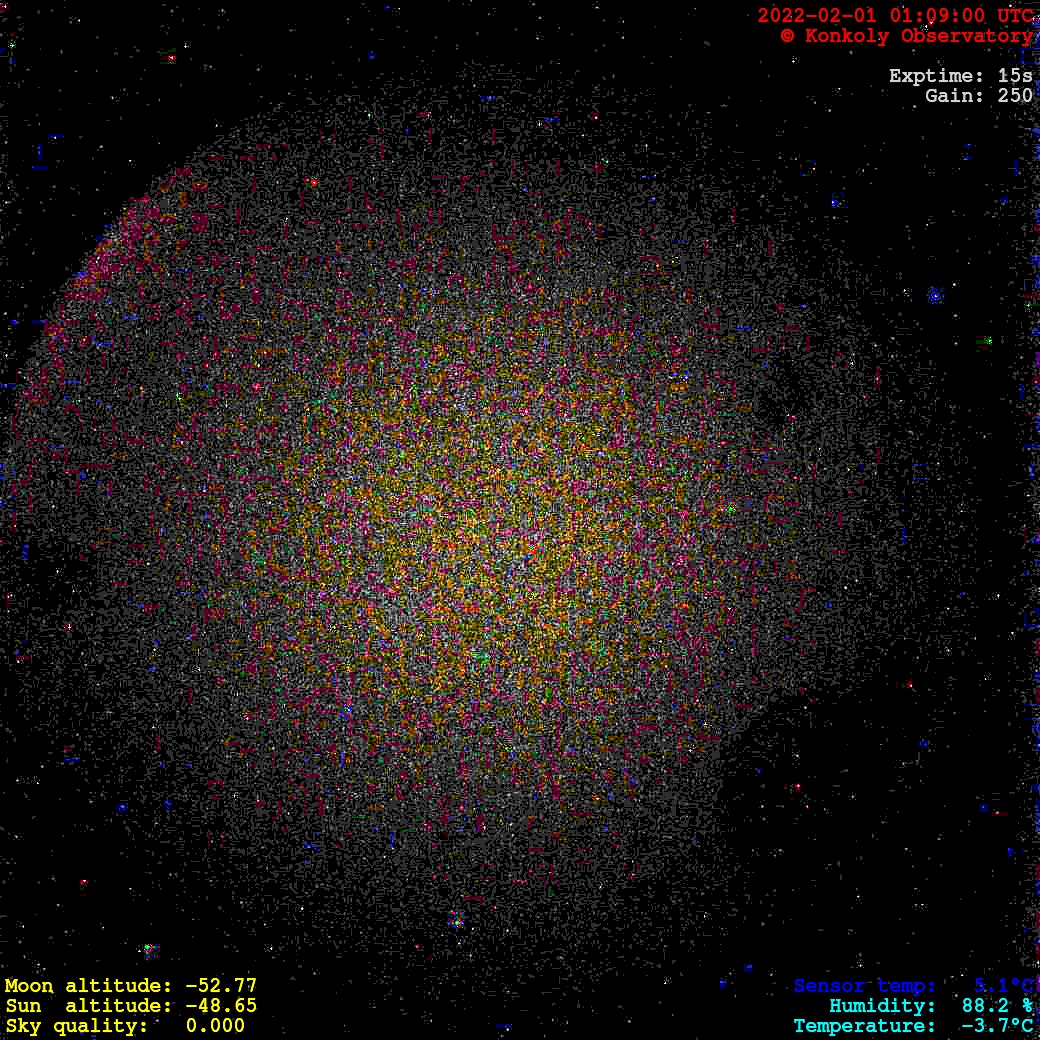
Task: Click the Konkoly Observatory copyright text
Action: (906, 36)
